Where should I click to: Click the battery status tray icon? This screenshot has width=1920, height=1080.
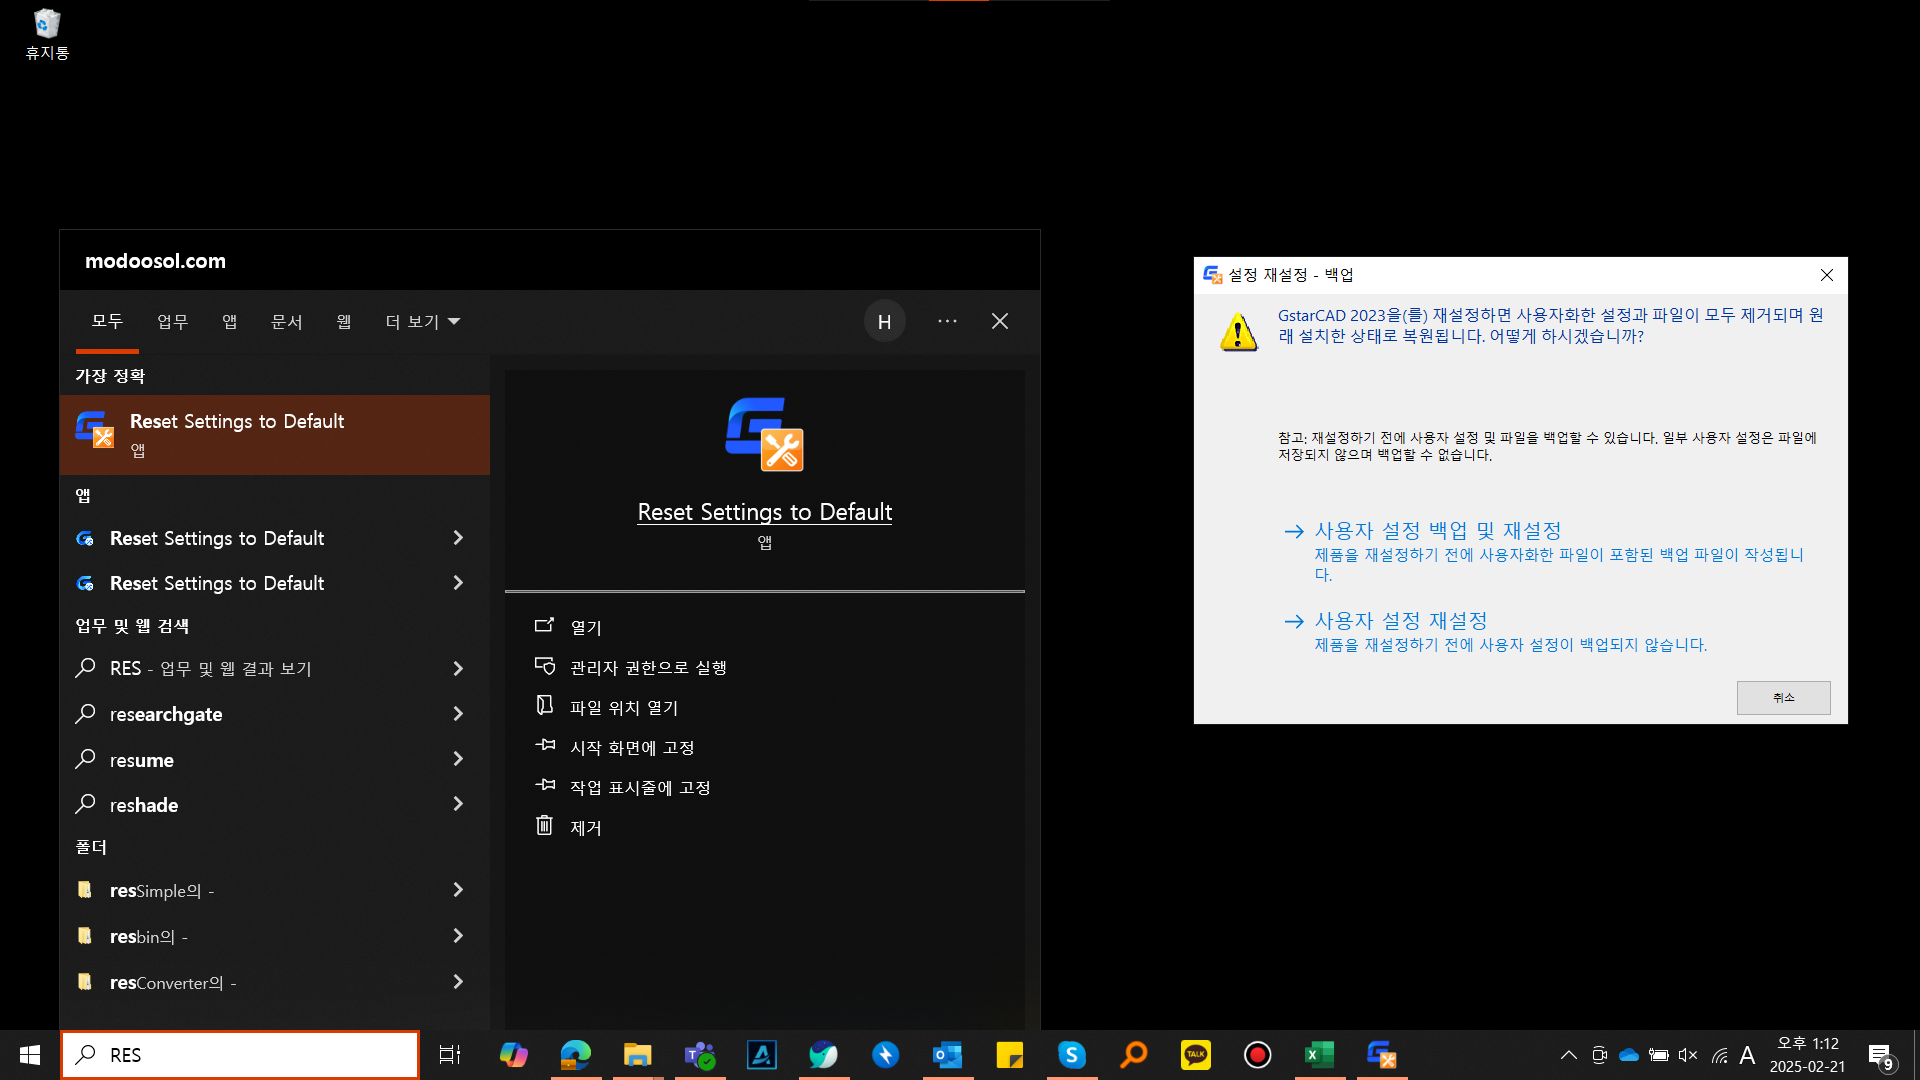(1659, 1055)
